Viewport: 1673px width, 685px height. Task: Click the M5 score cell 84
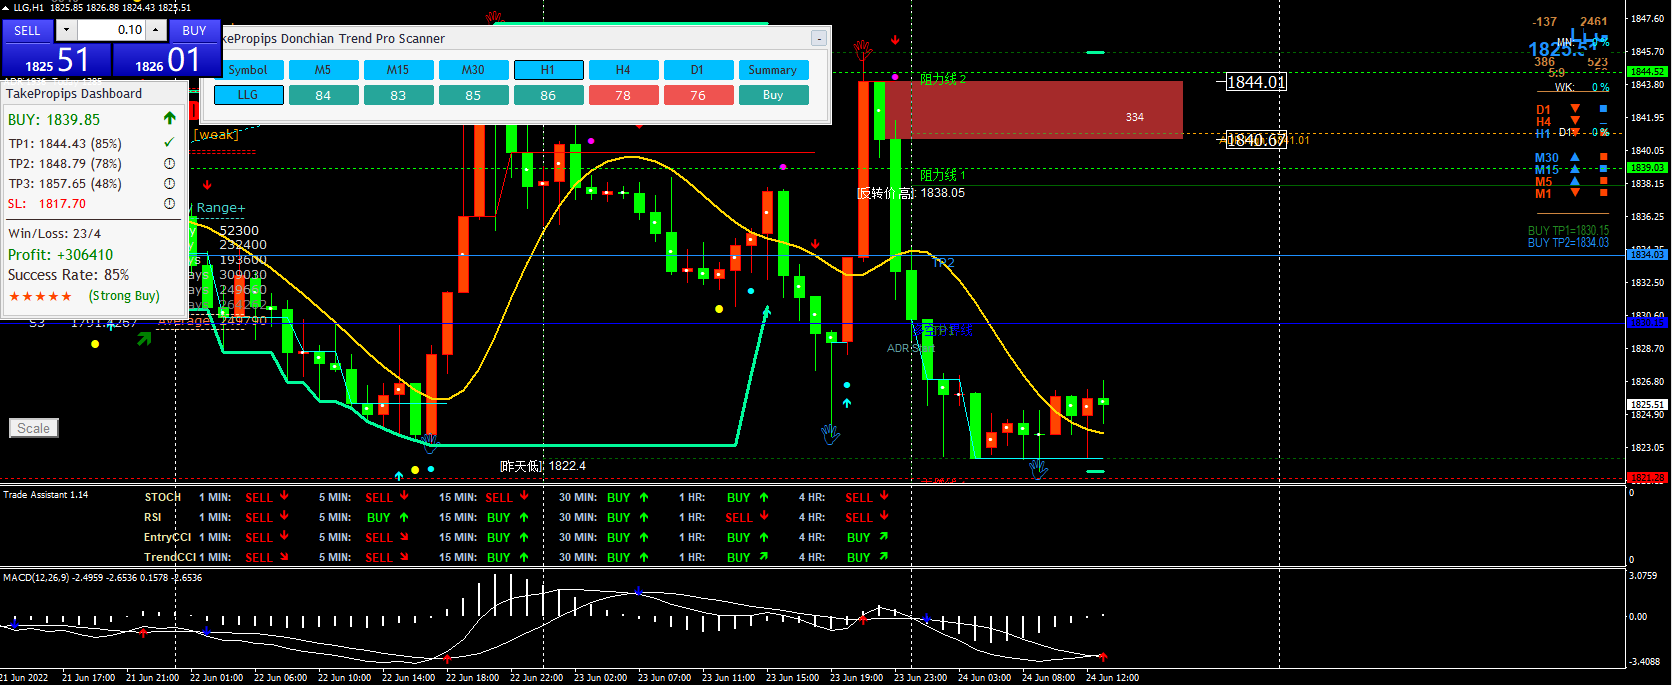pyautogui.click(x=323, y=95)
